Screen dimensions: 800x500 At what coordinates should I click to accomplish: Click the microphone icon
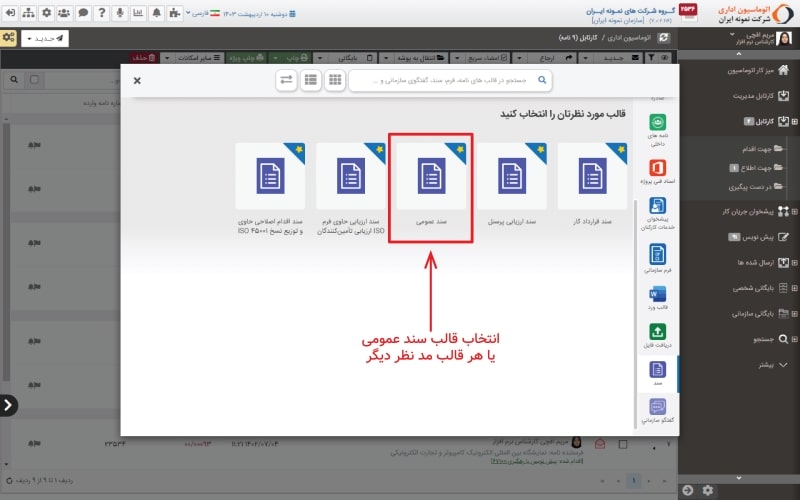click(x=120, y=13)
